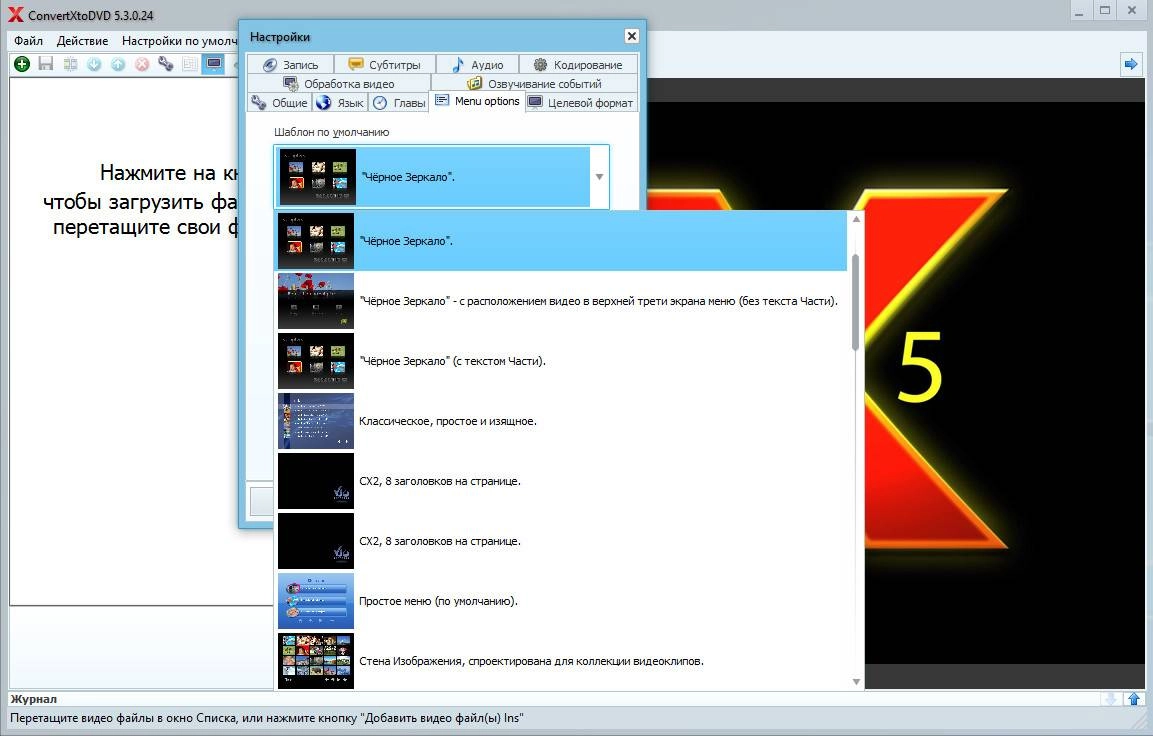
Task: Open the Настройки по умолчанию menu
Action: [x=179, y=40]
